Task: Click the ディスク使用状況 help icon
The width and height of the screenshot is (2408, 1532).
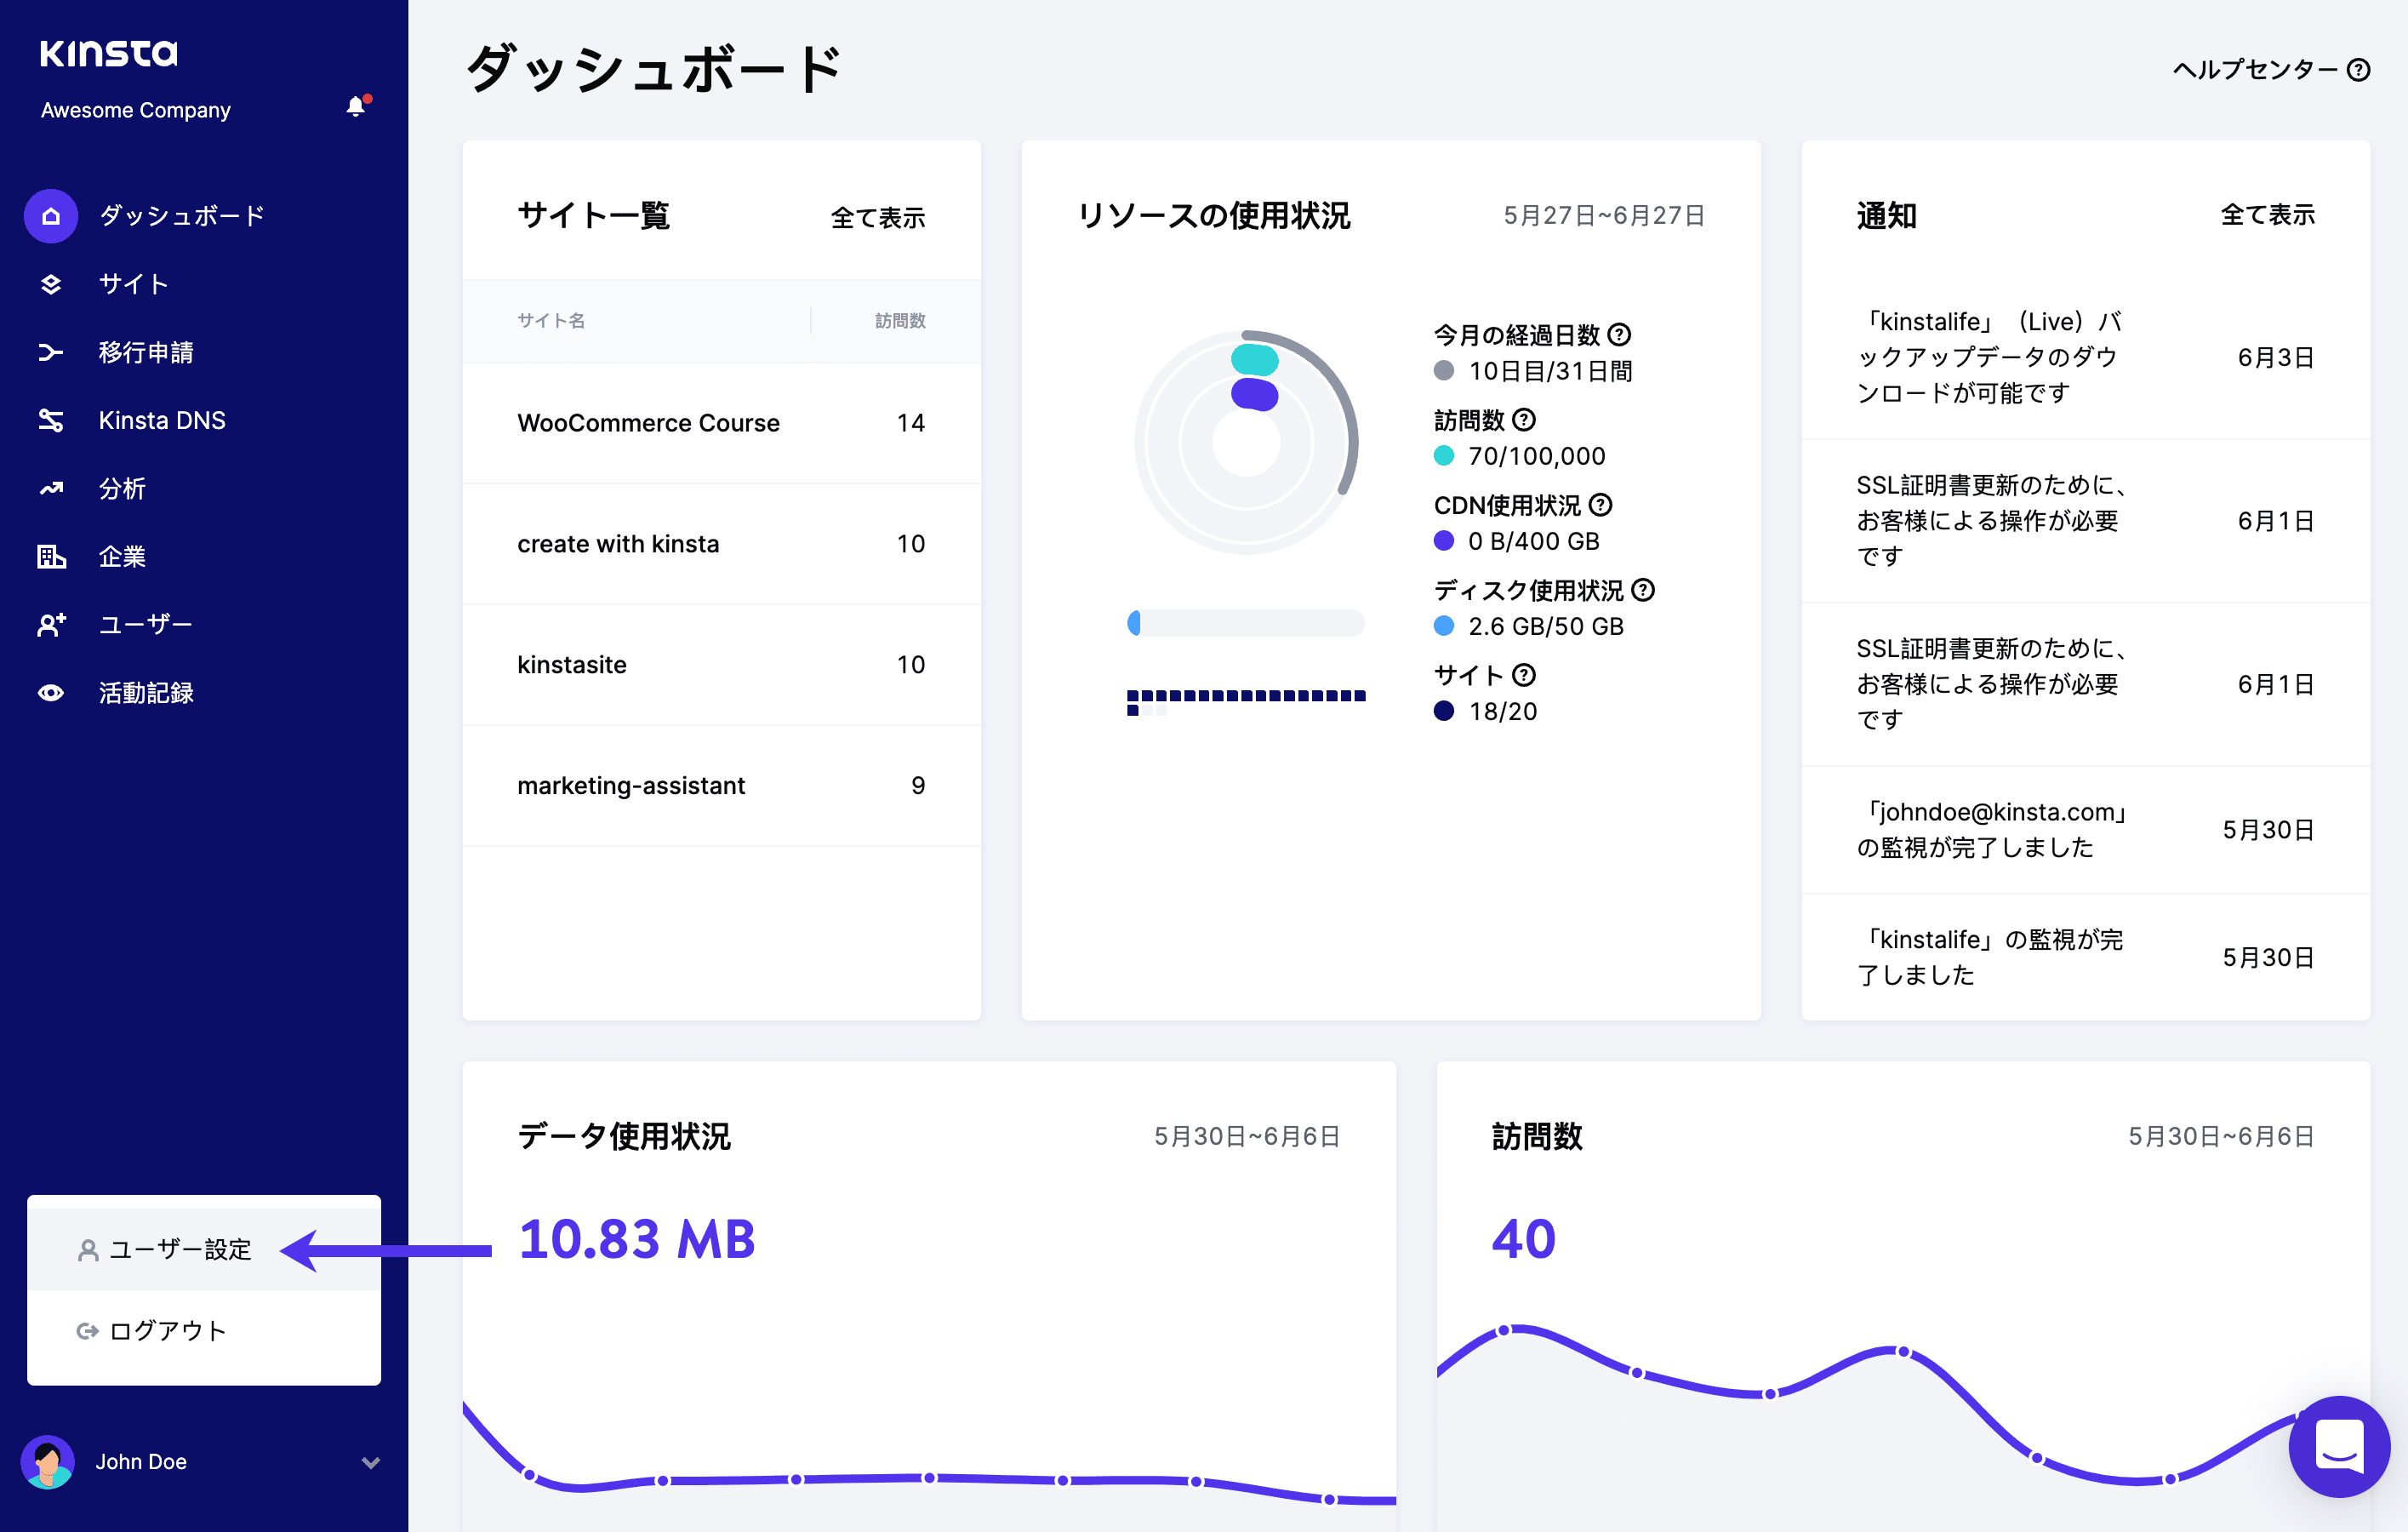Action: 1643,591
